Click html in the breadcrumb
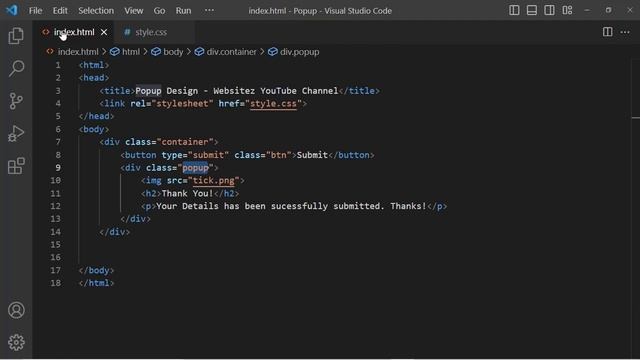This screenshot has width=640, height=360. (131, 52)
